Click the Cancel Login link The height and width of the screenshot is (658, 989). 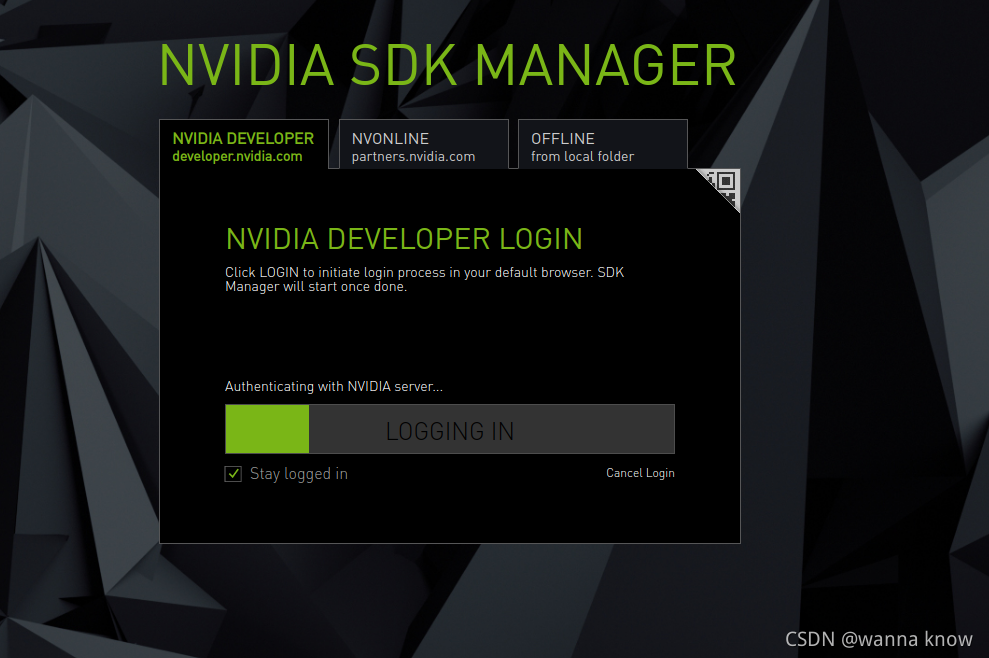(640, 473)
